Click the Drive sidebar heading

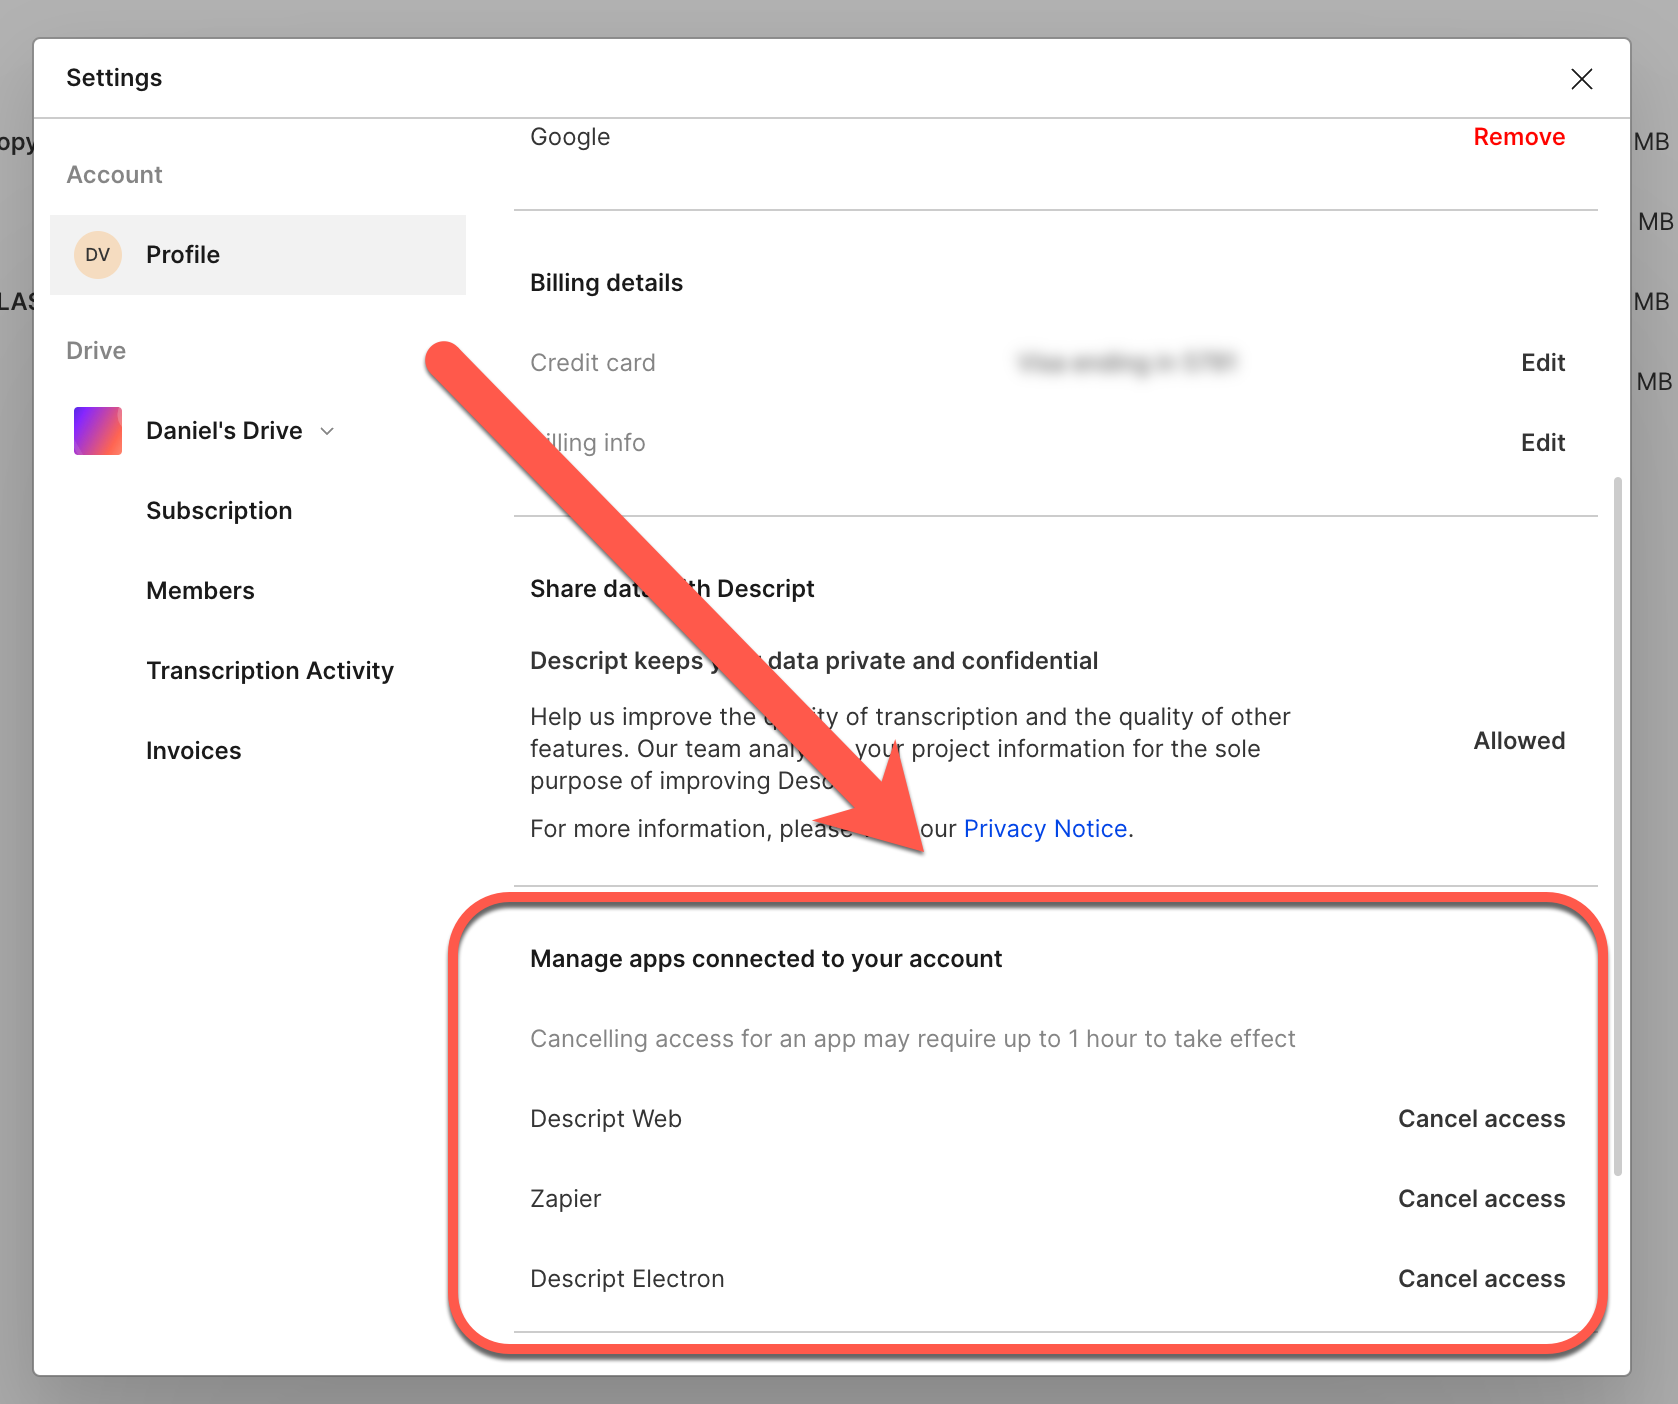pos(96,351)
